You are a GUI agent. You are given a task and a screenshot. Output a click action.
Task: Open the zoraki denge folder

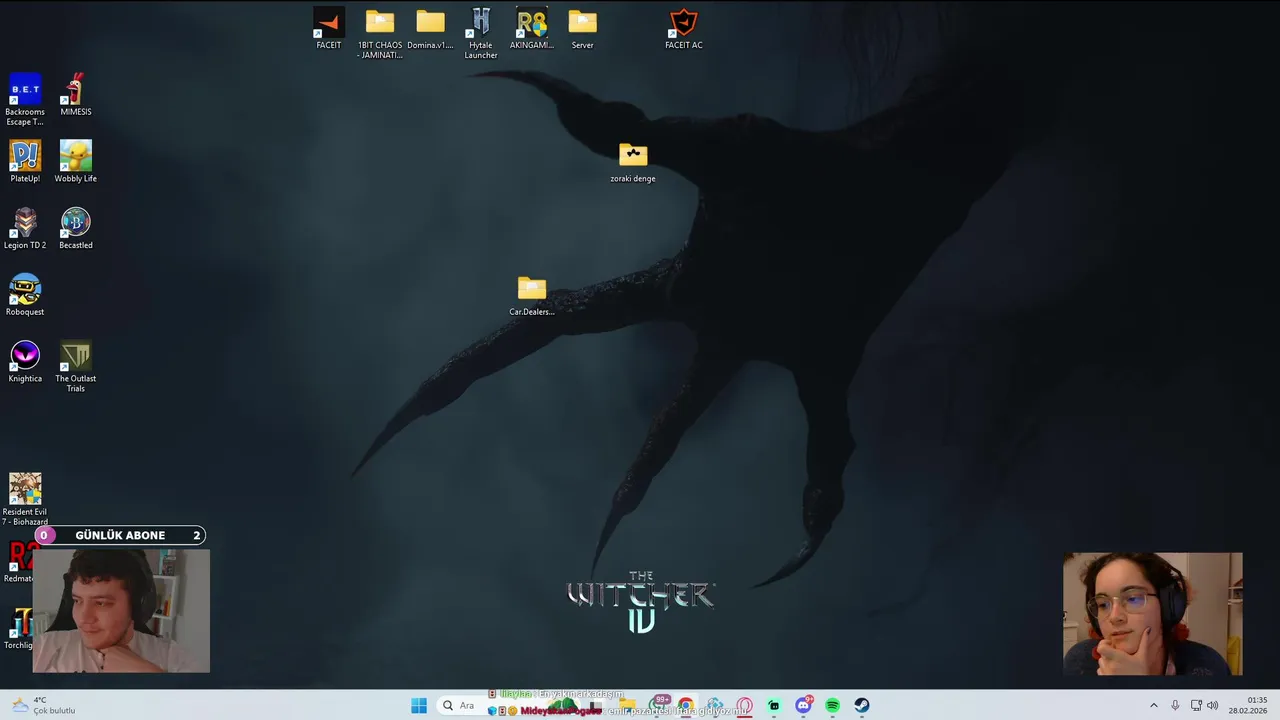[633, 162]
